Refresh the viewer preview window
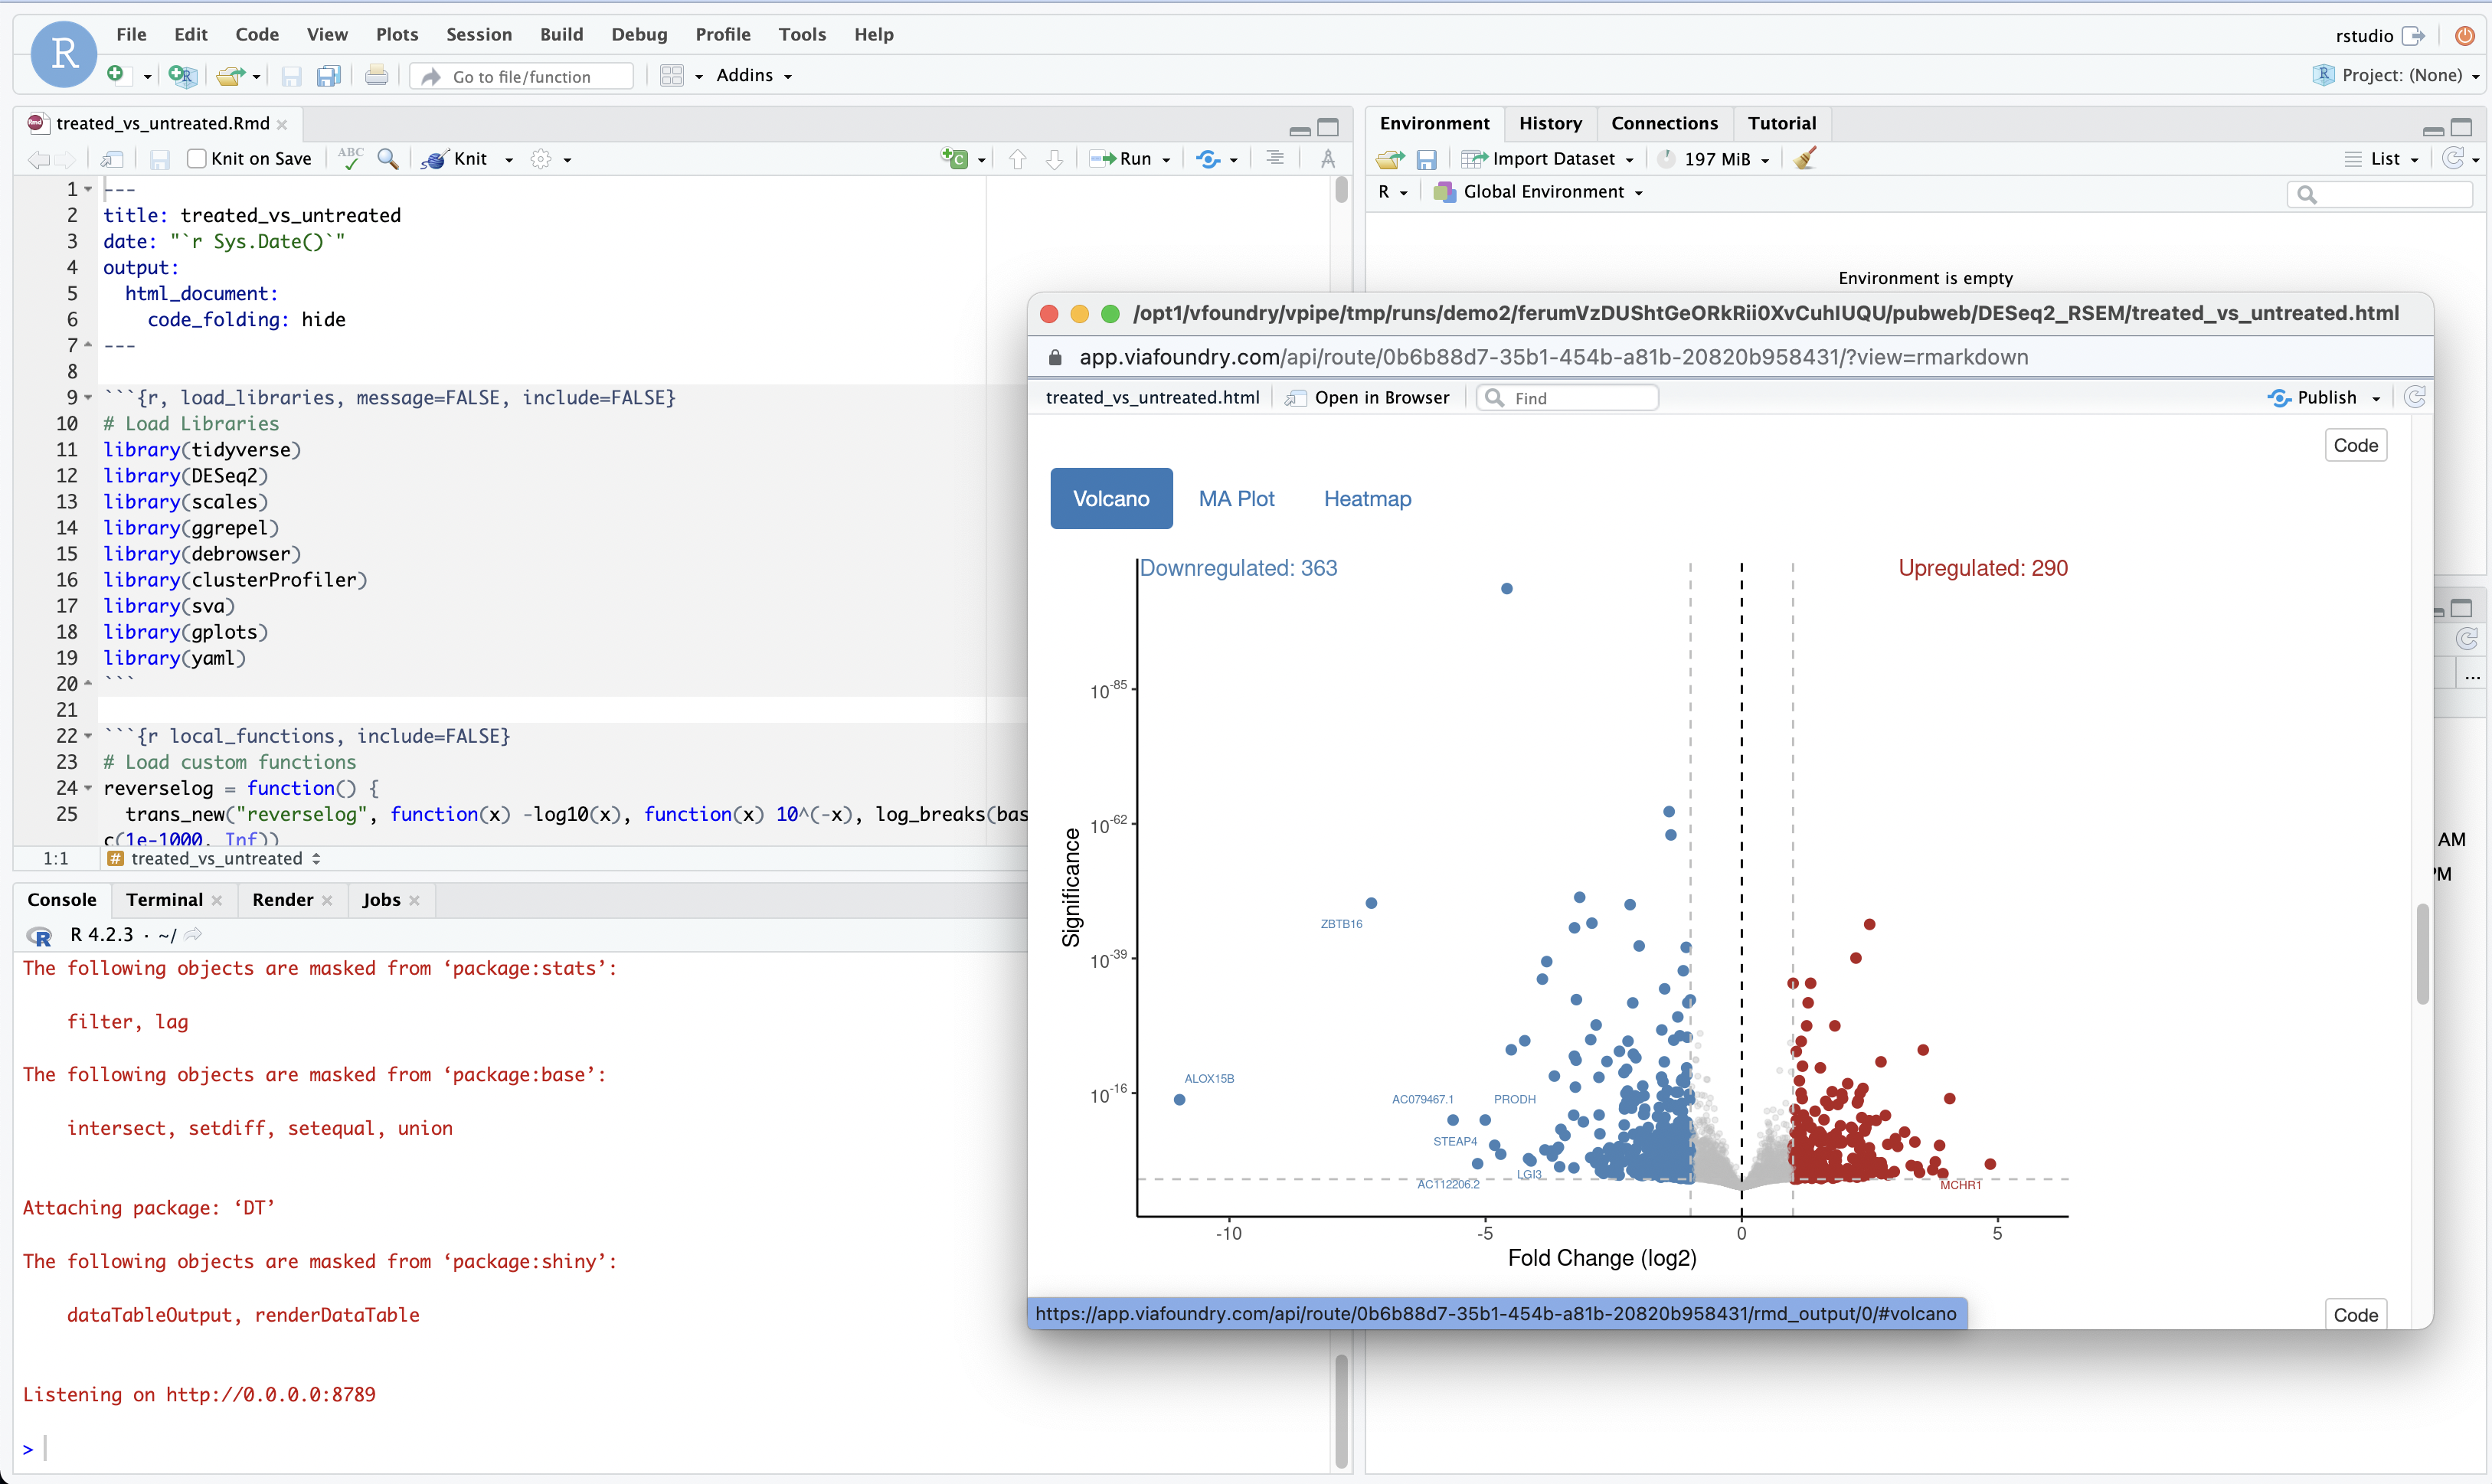Image resolution: width=2492 pixels, height=1484 pixels. tap(2414, 397)
